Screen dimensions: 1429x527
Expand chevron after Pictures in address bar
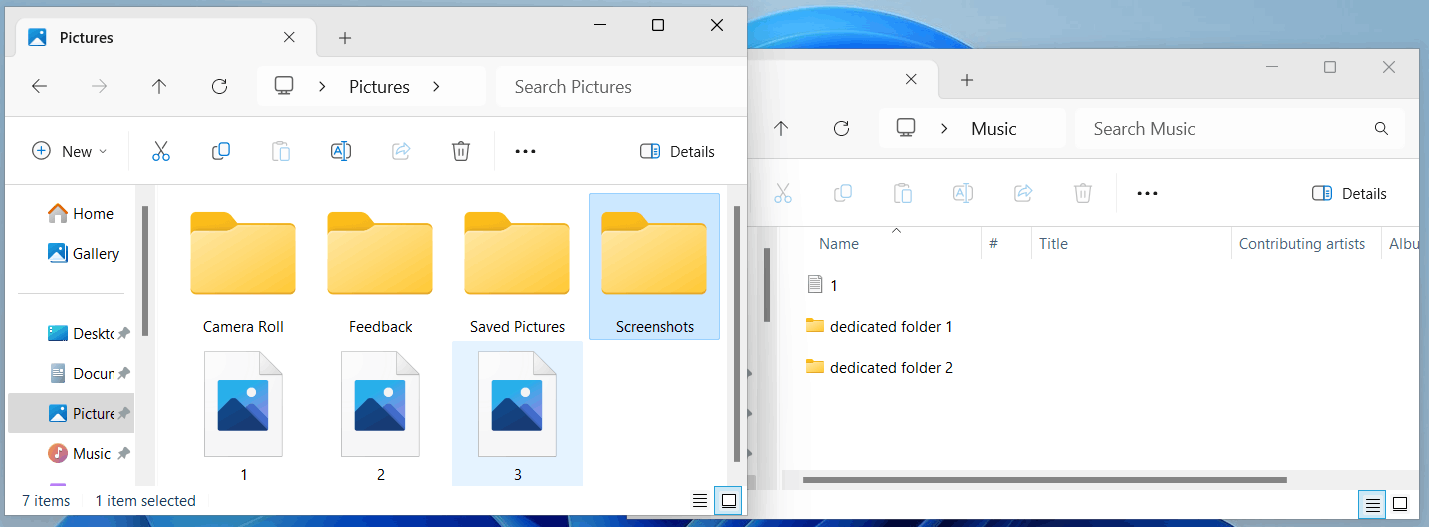tap(436, 87)
